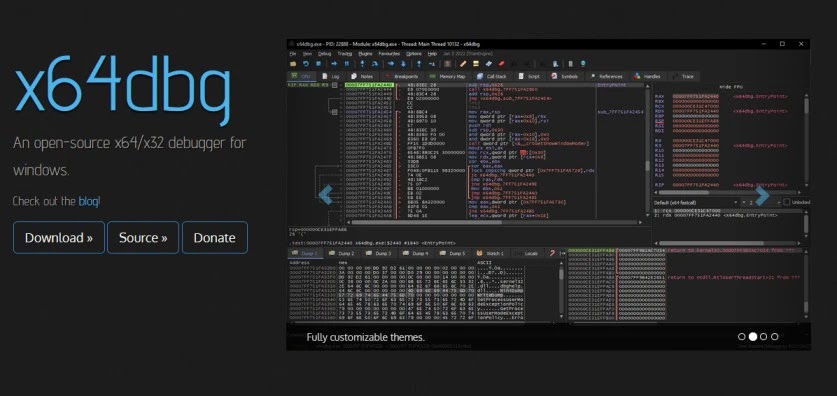Select the second carousel indicator dot

tap(753, 337)
